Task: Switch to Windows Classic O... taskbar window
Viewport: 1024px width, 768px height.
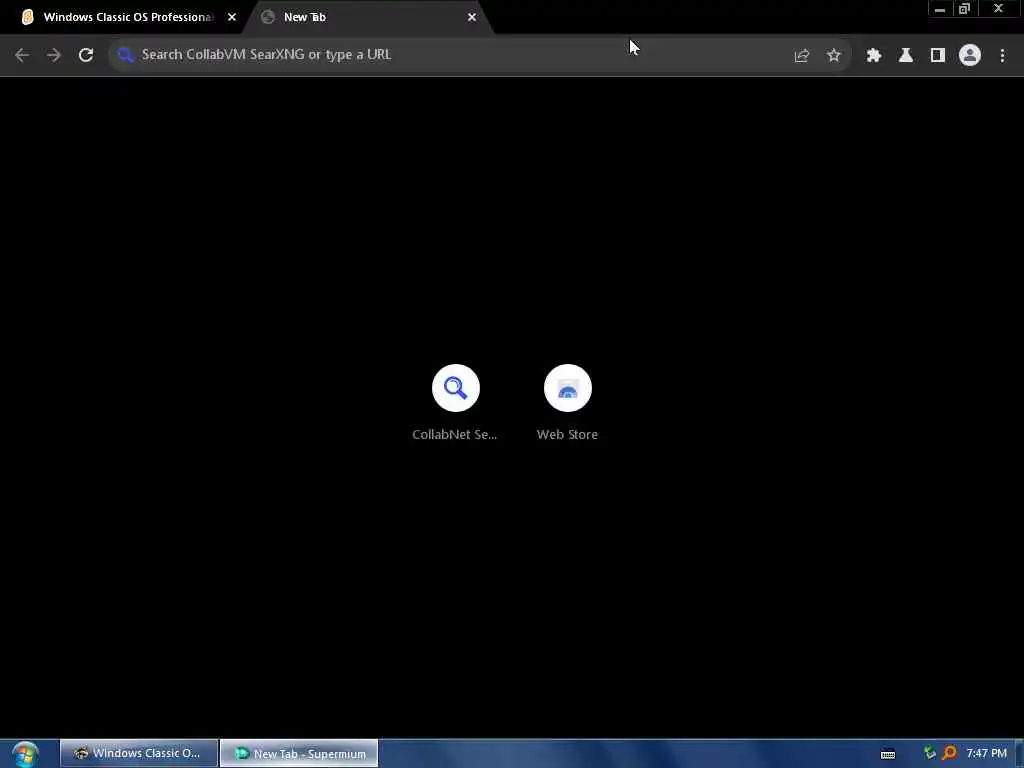Action: [x=138, y=754]
